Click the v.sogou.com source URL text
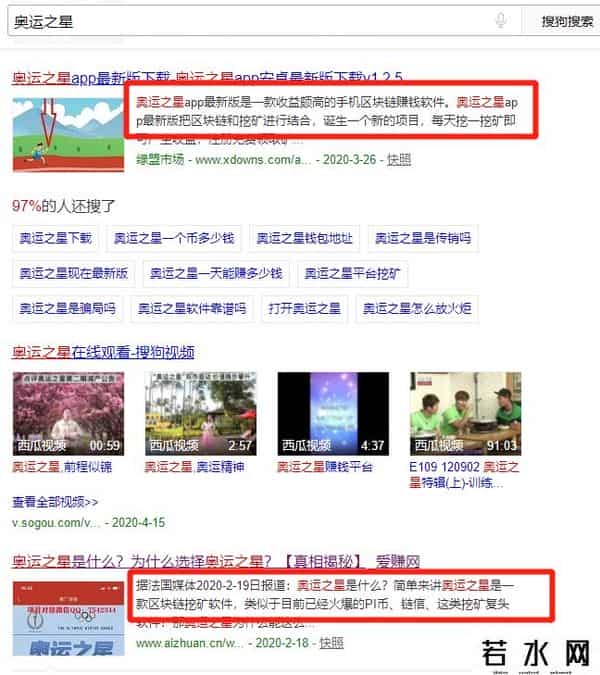Image resolution: width=600 pixels, height=675 pixels. [56, 523]
